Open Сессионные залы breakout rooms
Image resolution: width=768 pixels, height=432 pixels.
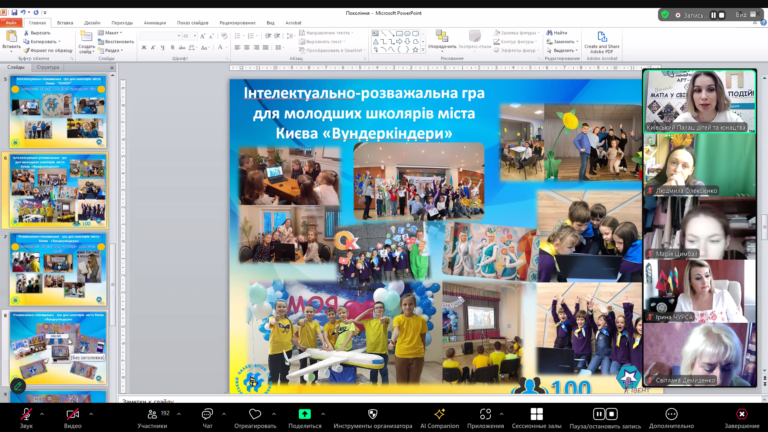point(536,414)
